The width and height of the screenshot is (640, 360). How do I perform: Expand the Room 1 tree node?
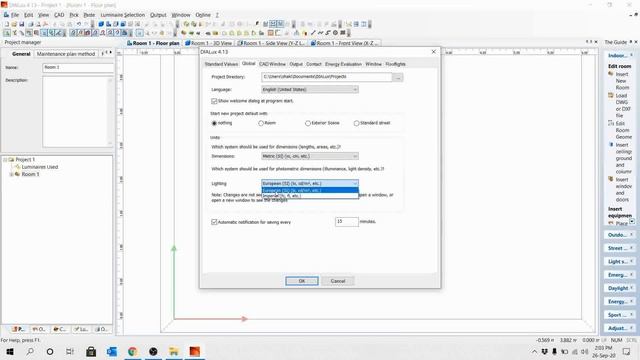11,174
